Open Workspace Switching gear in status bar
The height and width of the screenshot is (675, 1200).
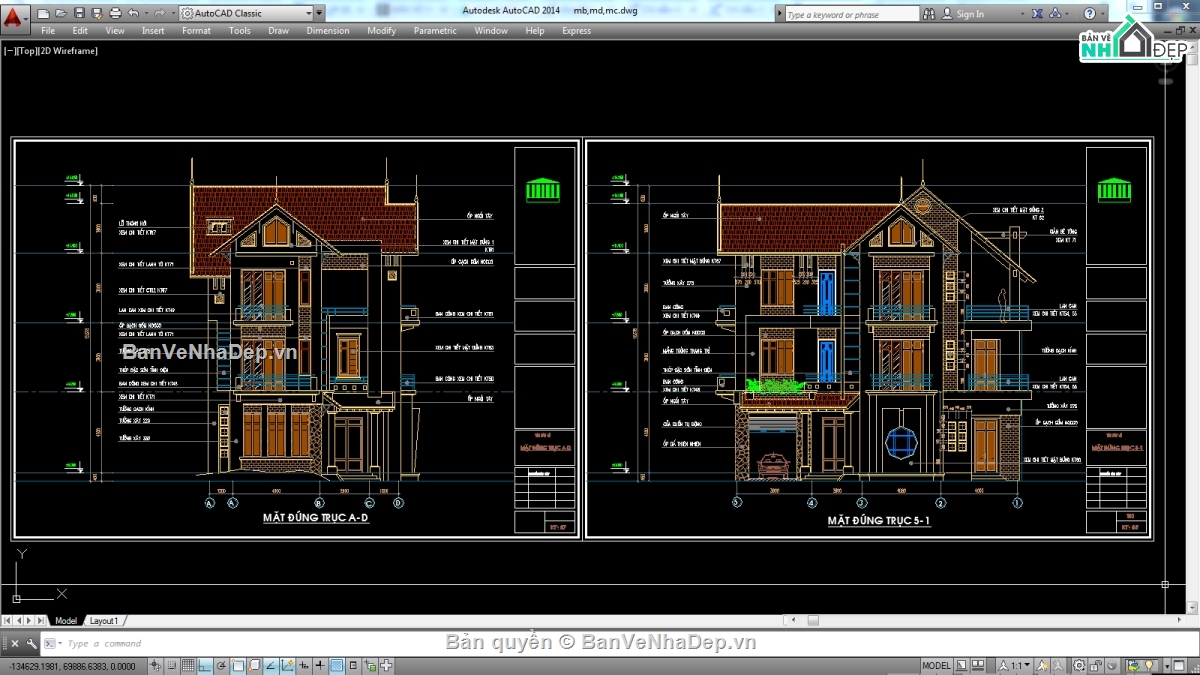[x=1079, y=666]
